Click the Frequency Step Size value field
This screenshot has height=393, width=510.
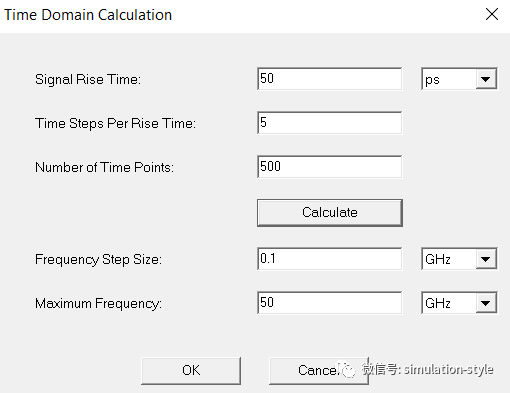tap(330, 259)
